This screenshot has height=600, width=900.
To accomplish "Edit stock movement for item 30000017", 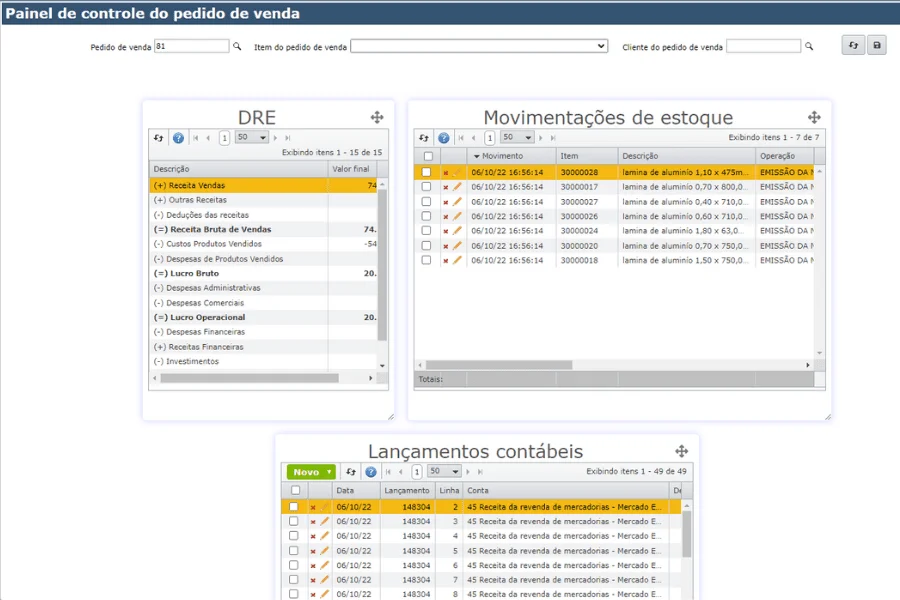I will click(x=457, y=187).
